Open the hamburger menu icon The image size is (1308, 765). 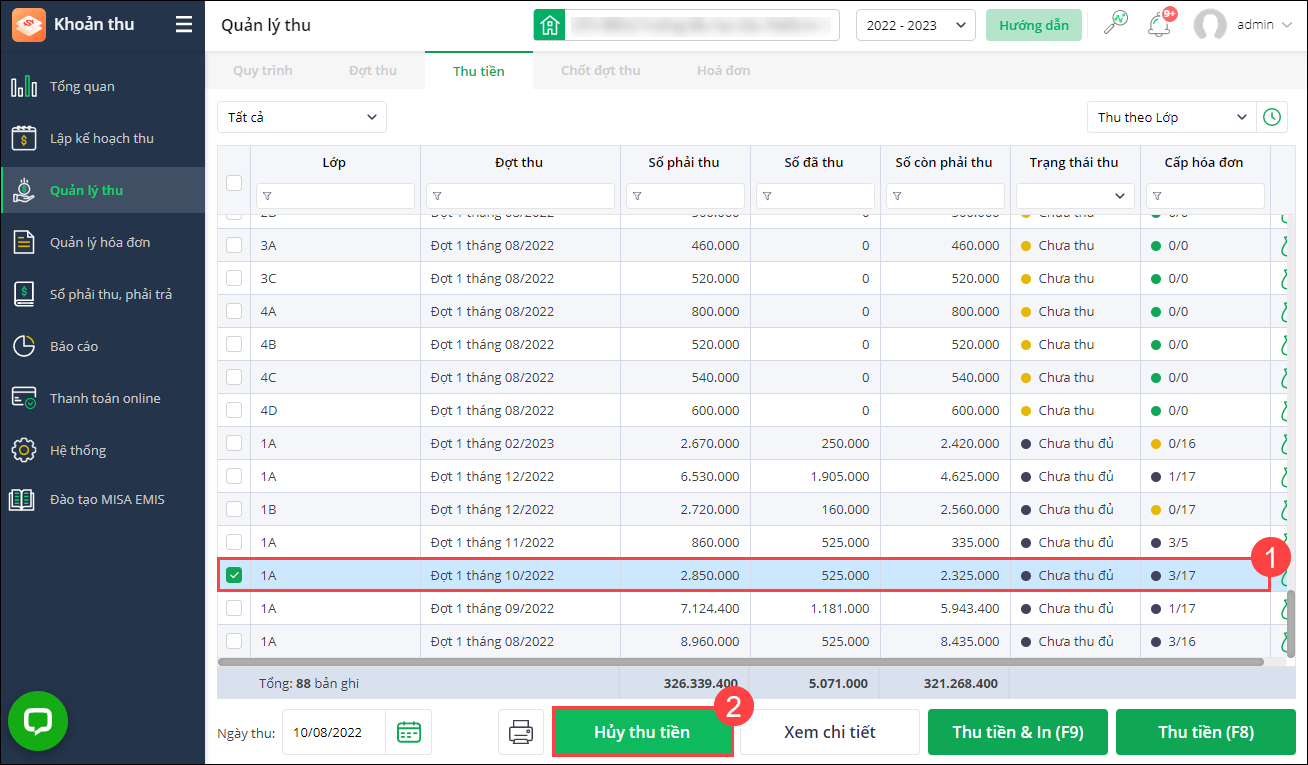[x=184, y=24]
